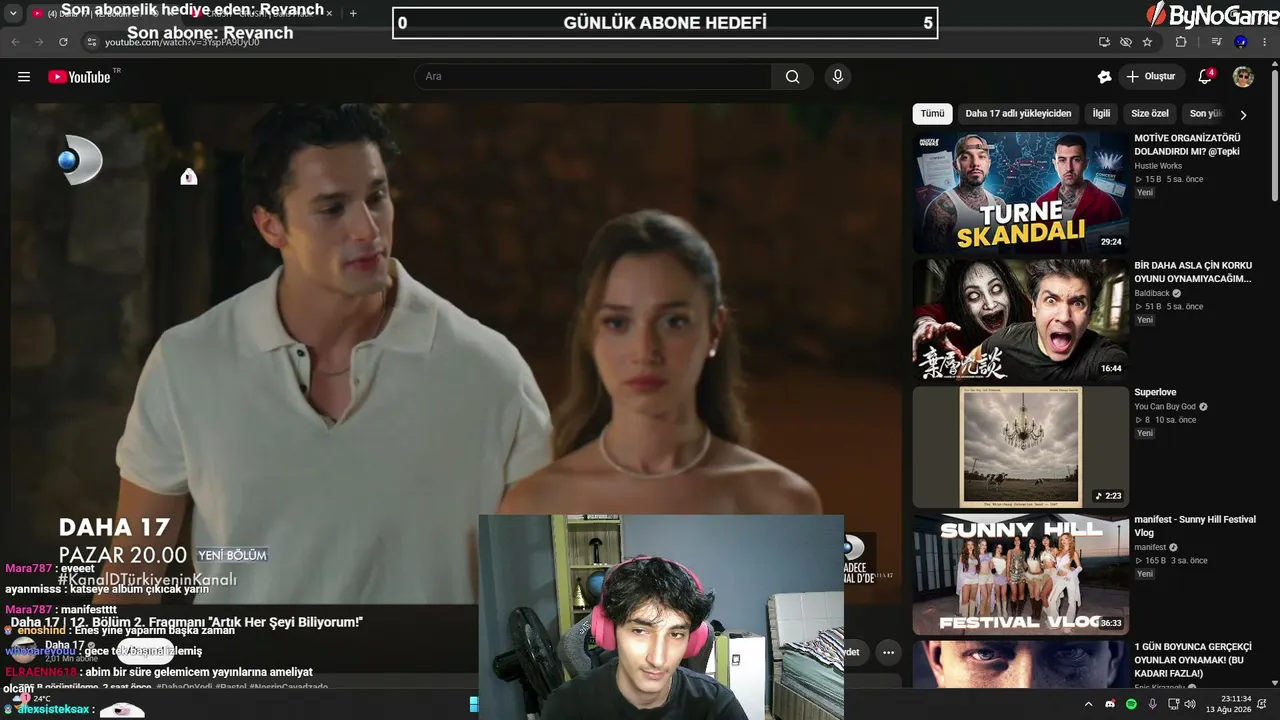Viewport: 1280px width, 720px height.
Task: Open the Superlove video title
Action: pyautogui.click(x=1155, y=392)
